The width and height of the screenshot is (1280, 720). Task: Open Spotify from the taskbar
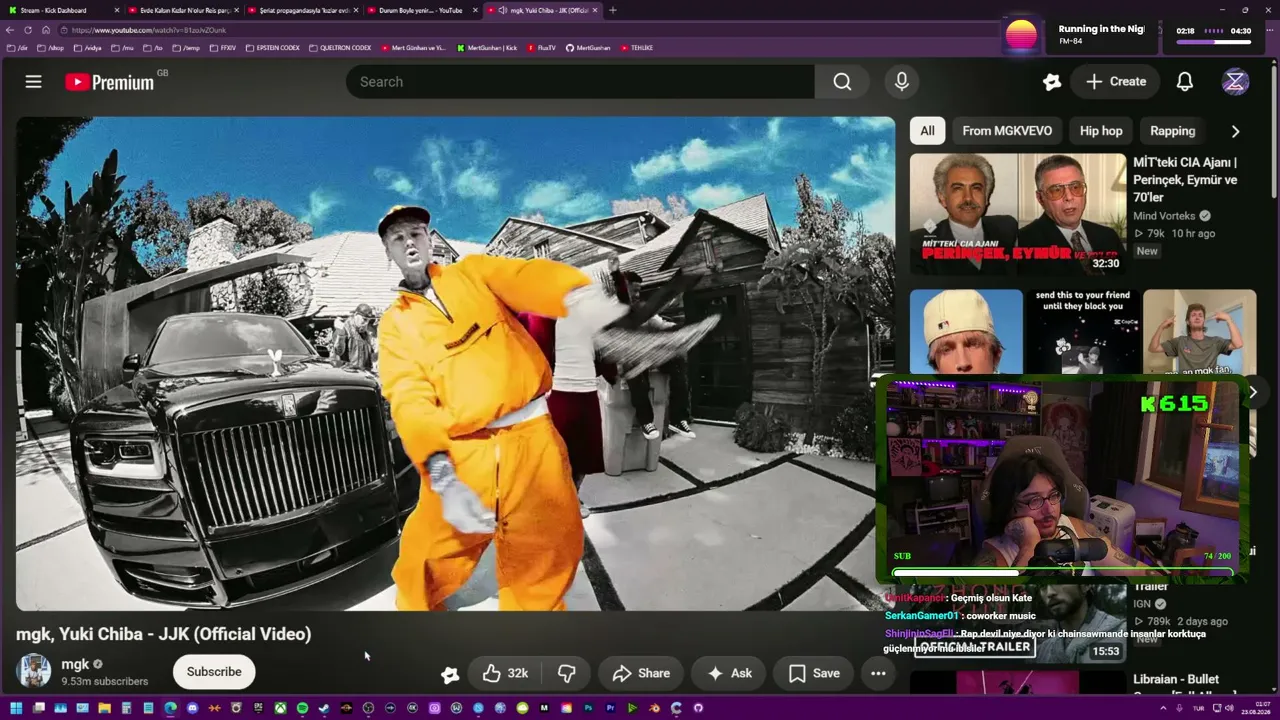[x=302, y=708]
